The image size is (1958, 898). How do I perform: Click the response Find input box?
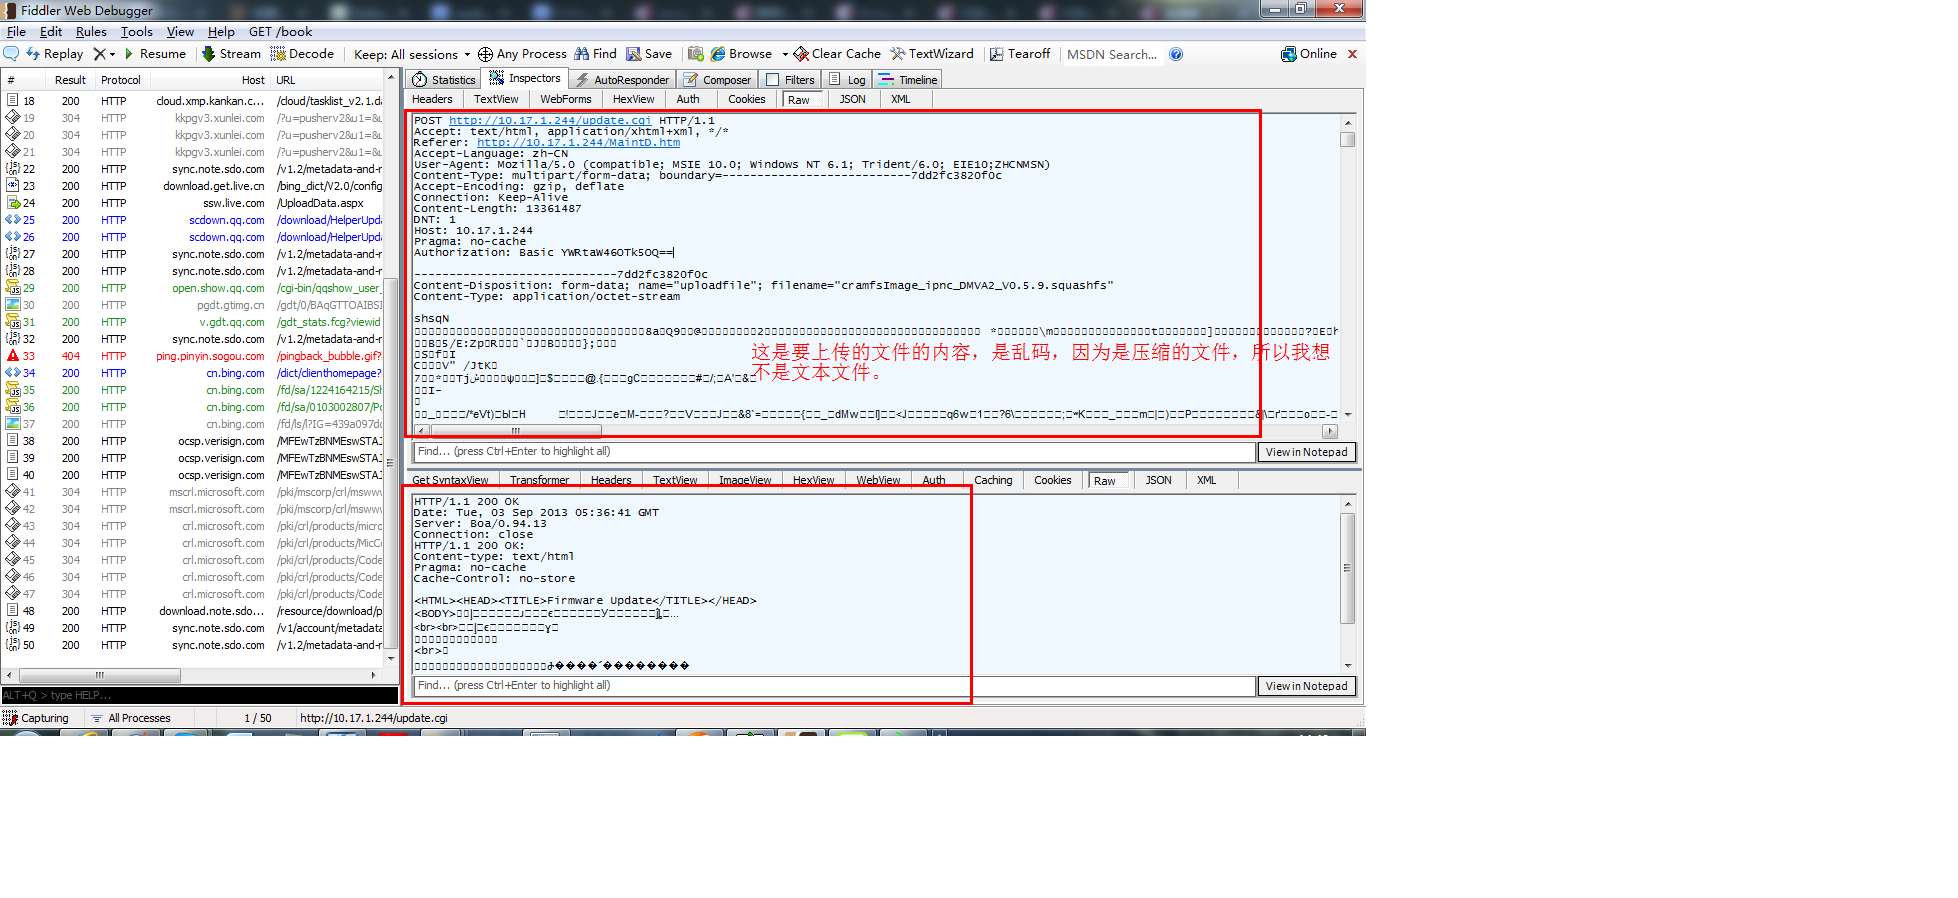(834, 686)
